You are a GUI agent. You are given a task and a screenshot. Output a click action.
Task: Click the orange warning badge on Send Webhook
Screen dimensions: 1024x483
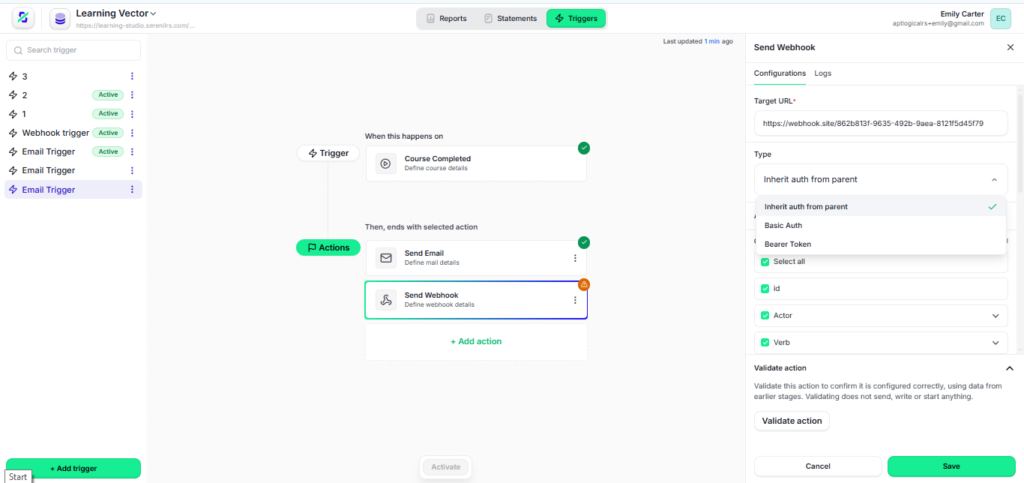584,285
